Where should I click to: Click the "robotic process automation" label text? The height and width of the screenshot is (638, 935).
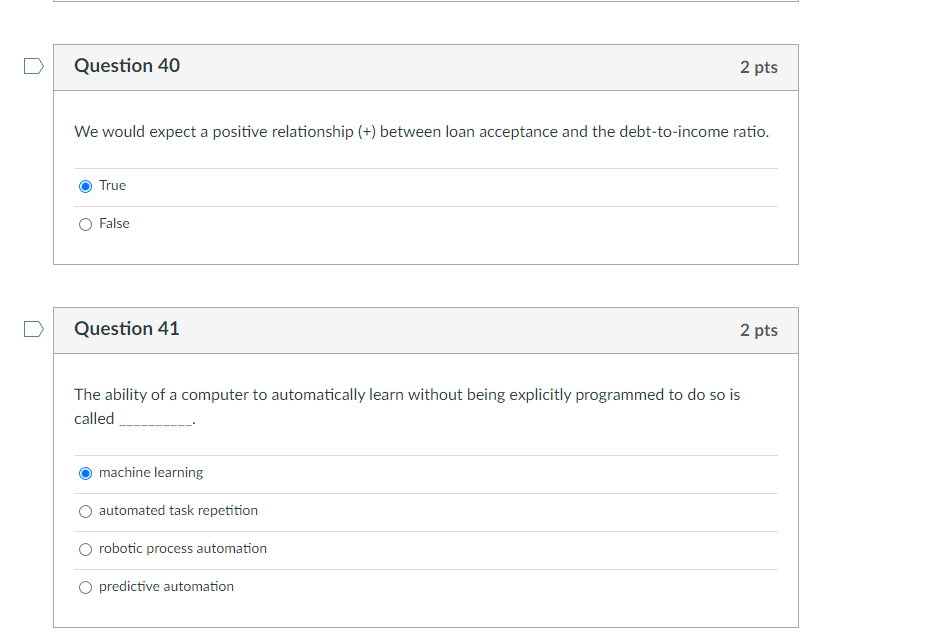[x=182, y=549]
